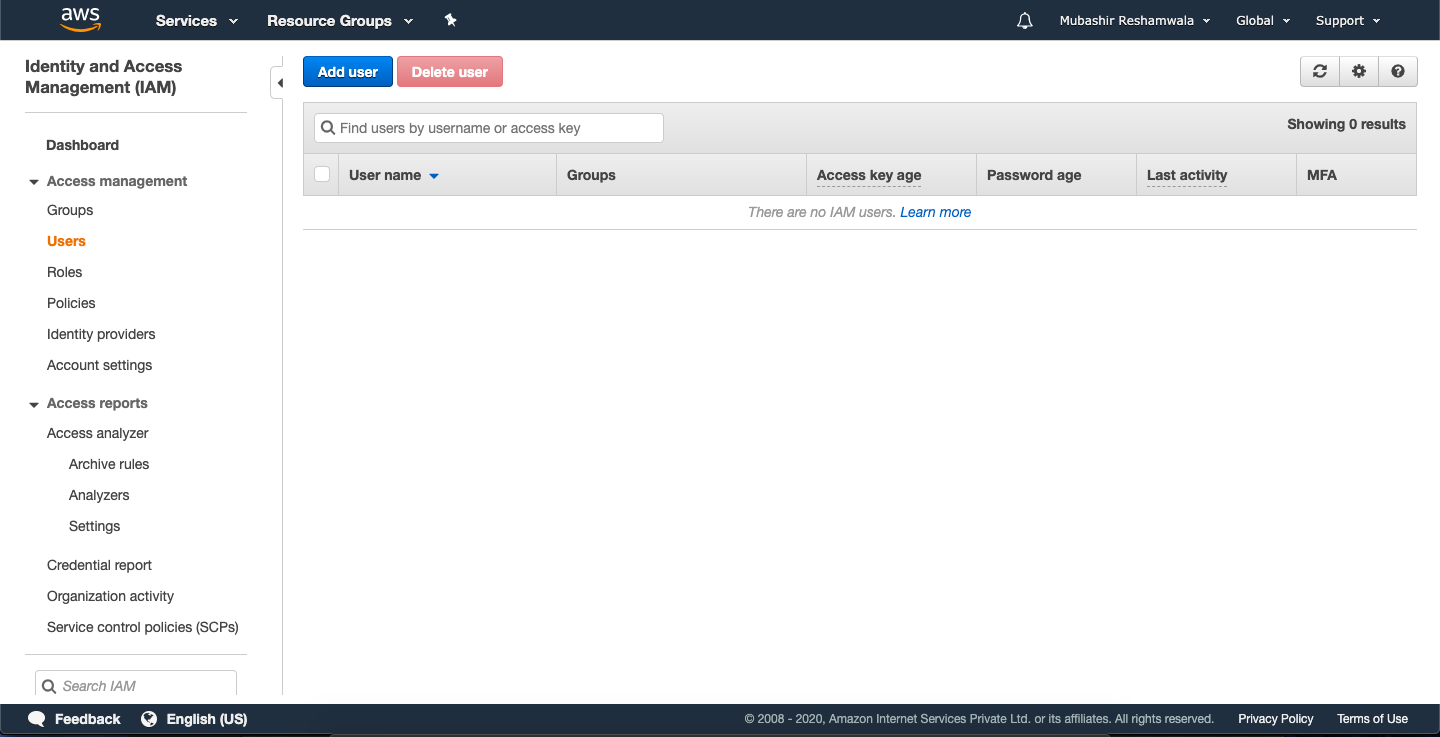Click the Feedback speech bubble icon
This screenshot has width=1440, height=737.
(x=37, y=719)
